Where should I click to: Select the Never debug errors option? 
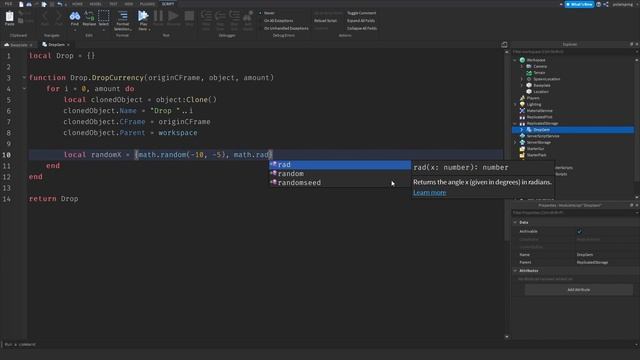point(269,13)
